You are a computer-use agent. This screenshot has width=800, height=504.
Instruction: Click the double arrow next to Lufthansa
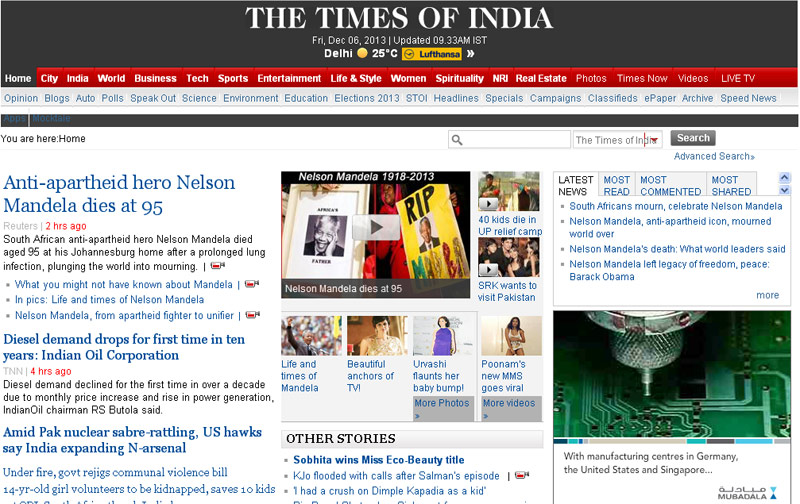coord(470,54)
